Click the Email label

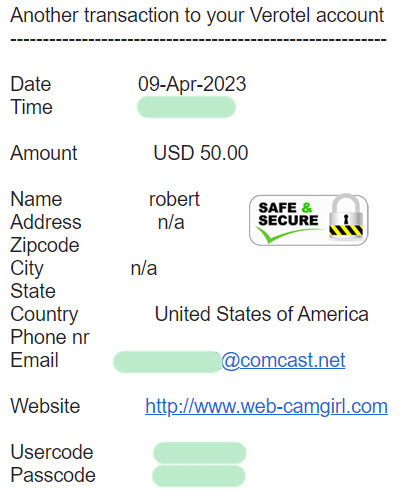(34, 360)
